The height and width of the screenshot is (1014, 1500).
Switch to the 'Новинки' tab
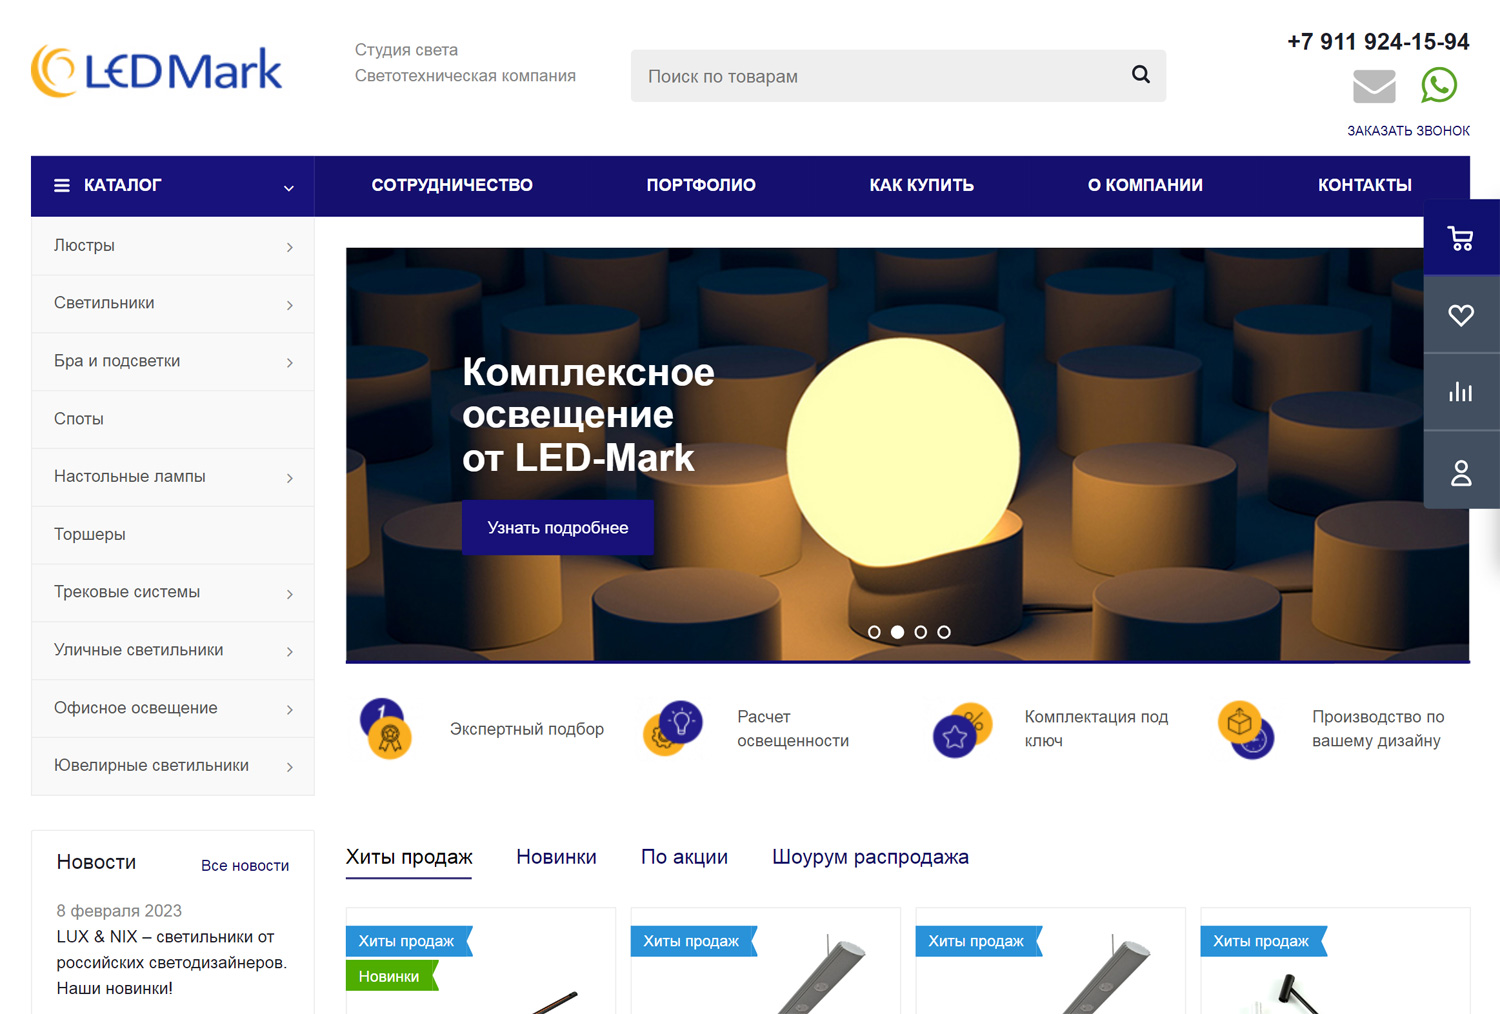coord(556,857)
